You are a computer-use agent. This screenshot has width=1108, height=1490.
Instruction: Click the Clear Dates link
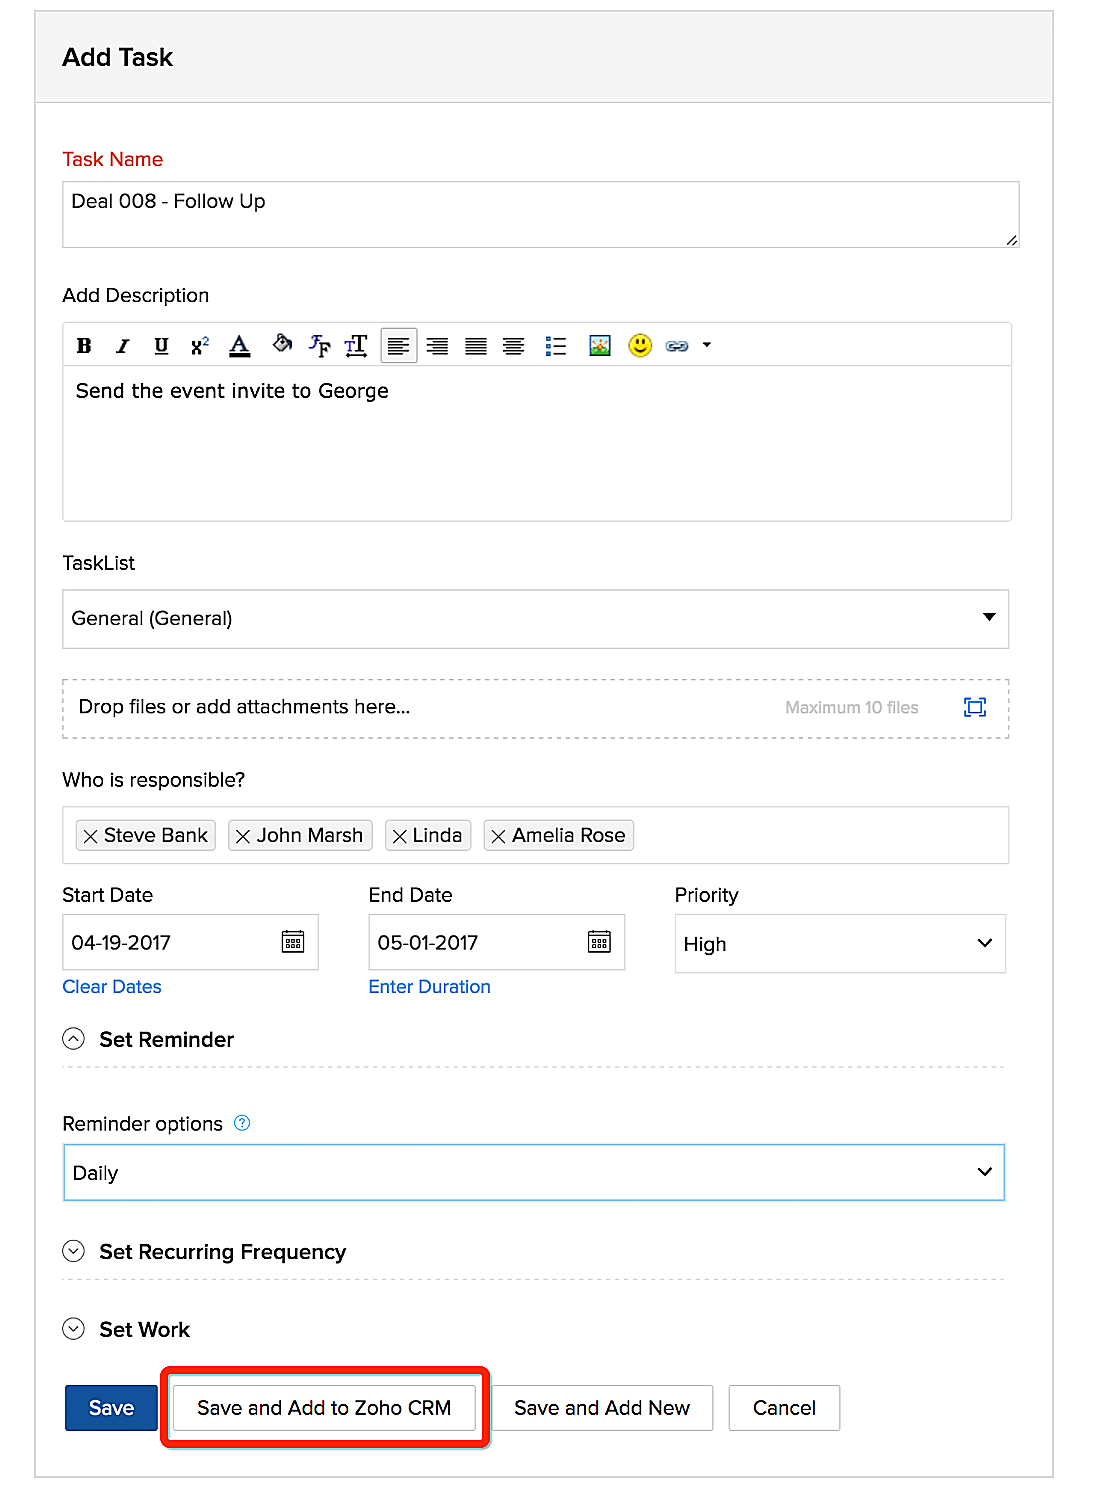click(x=112, y=987)
